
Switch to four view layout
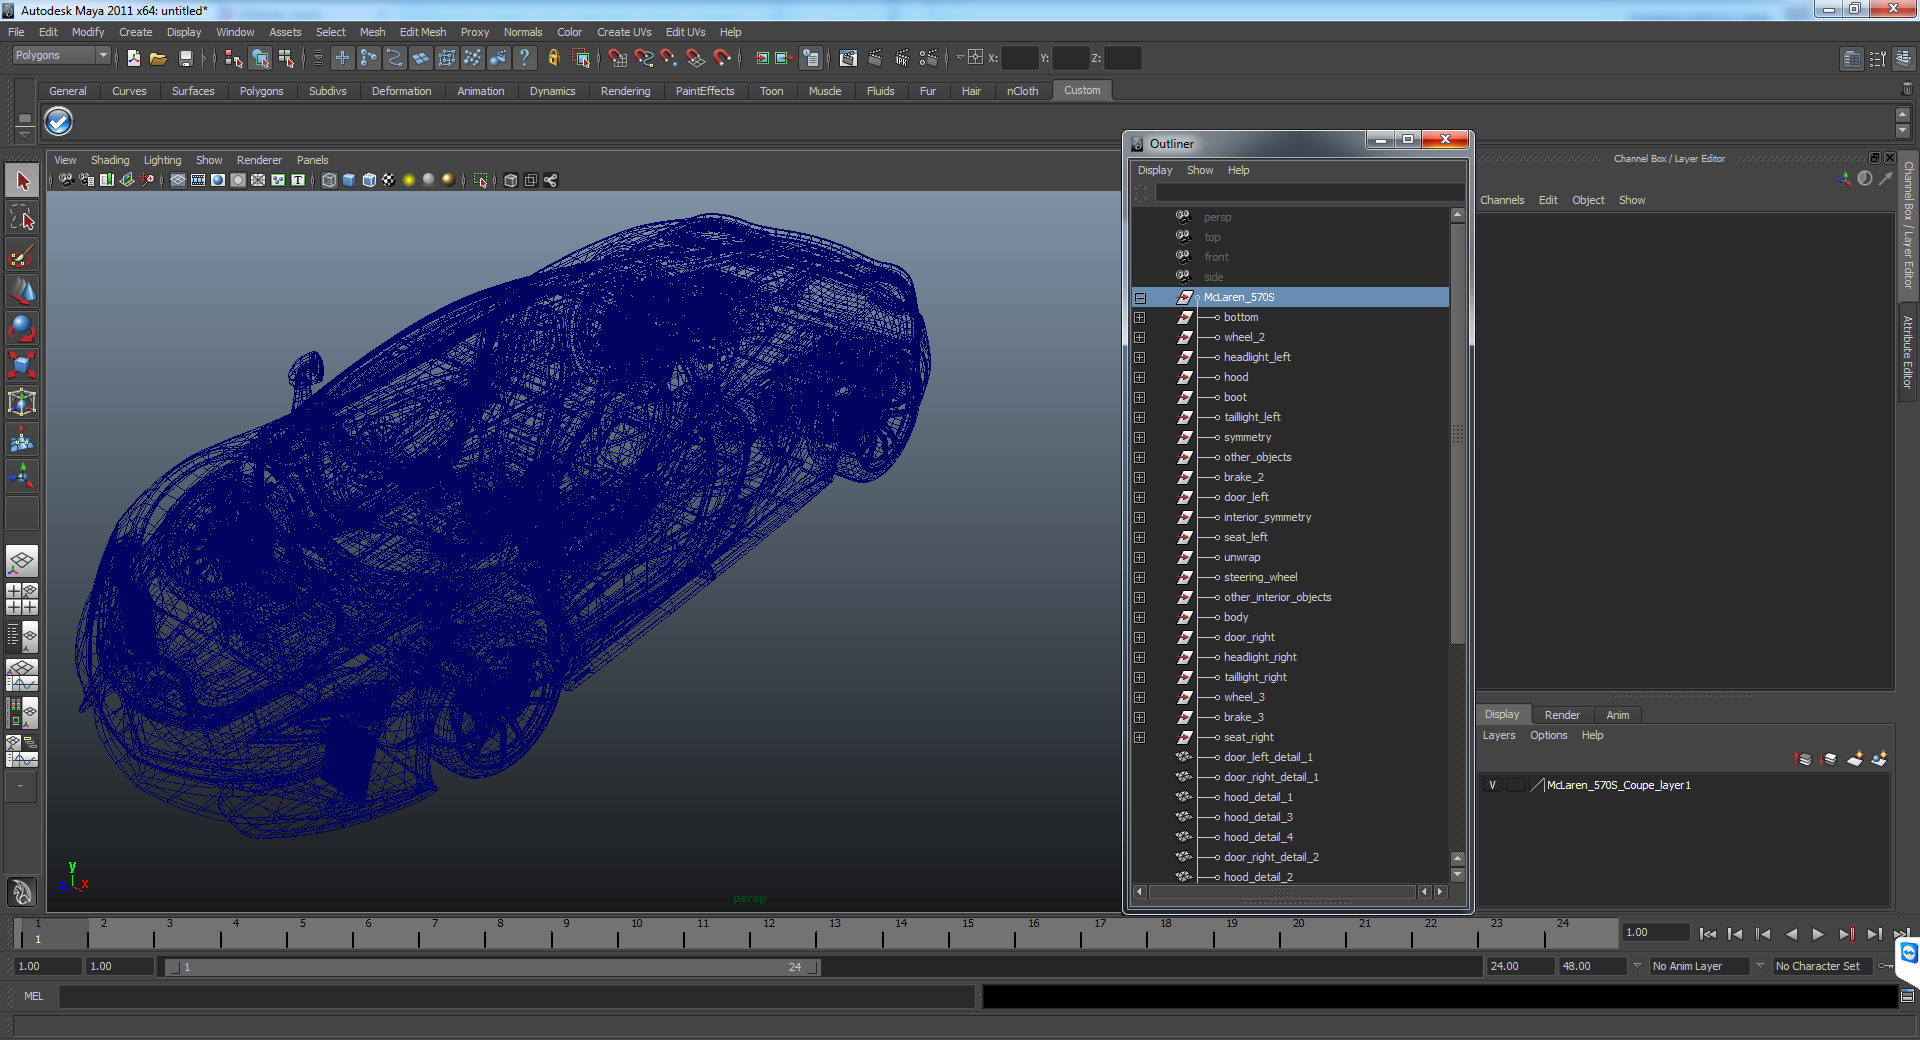point(22,598)
